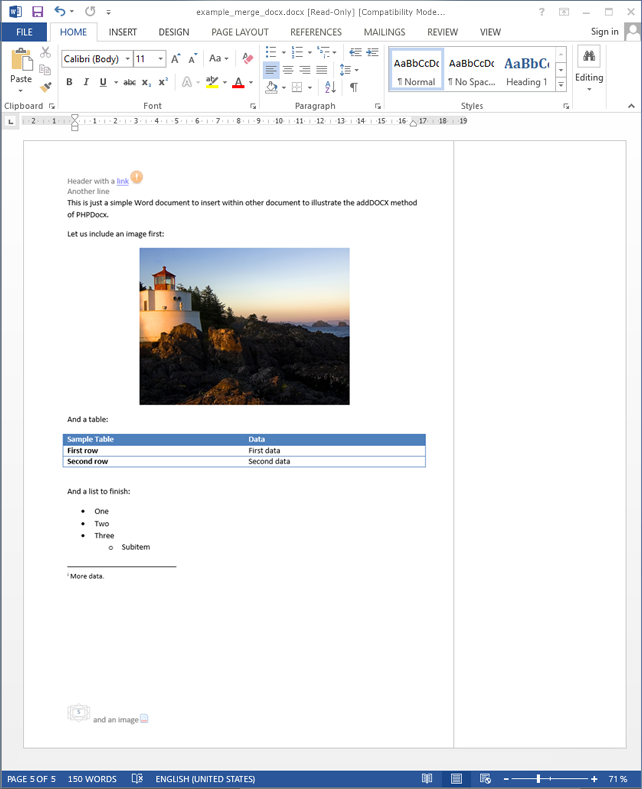Screen dimensions: 642x789
Task: Shrink font size with the small A icon
Action: pyautogui.click(x=193, y=59)
